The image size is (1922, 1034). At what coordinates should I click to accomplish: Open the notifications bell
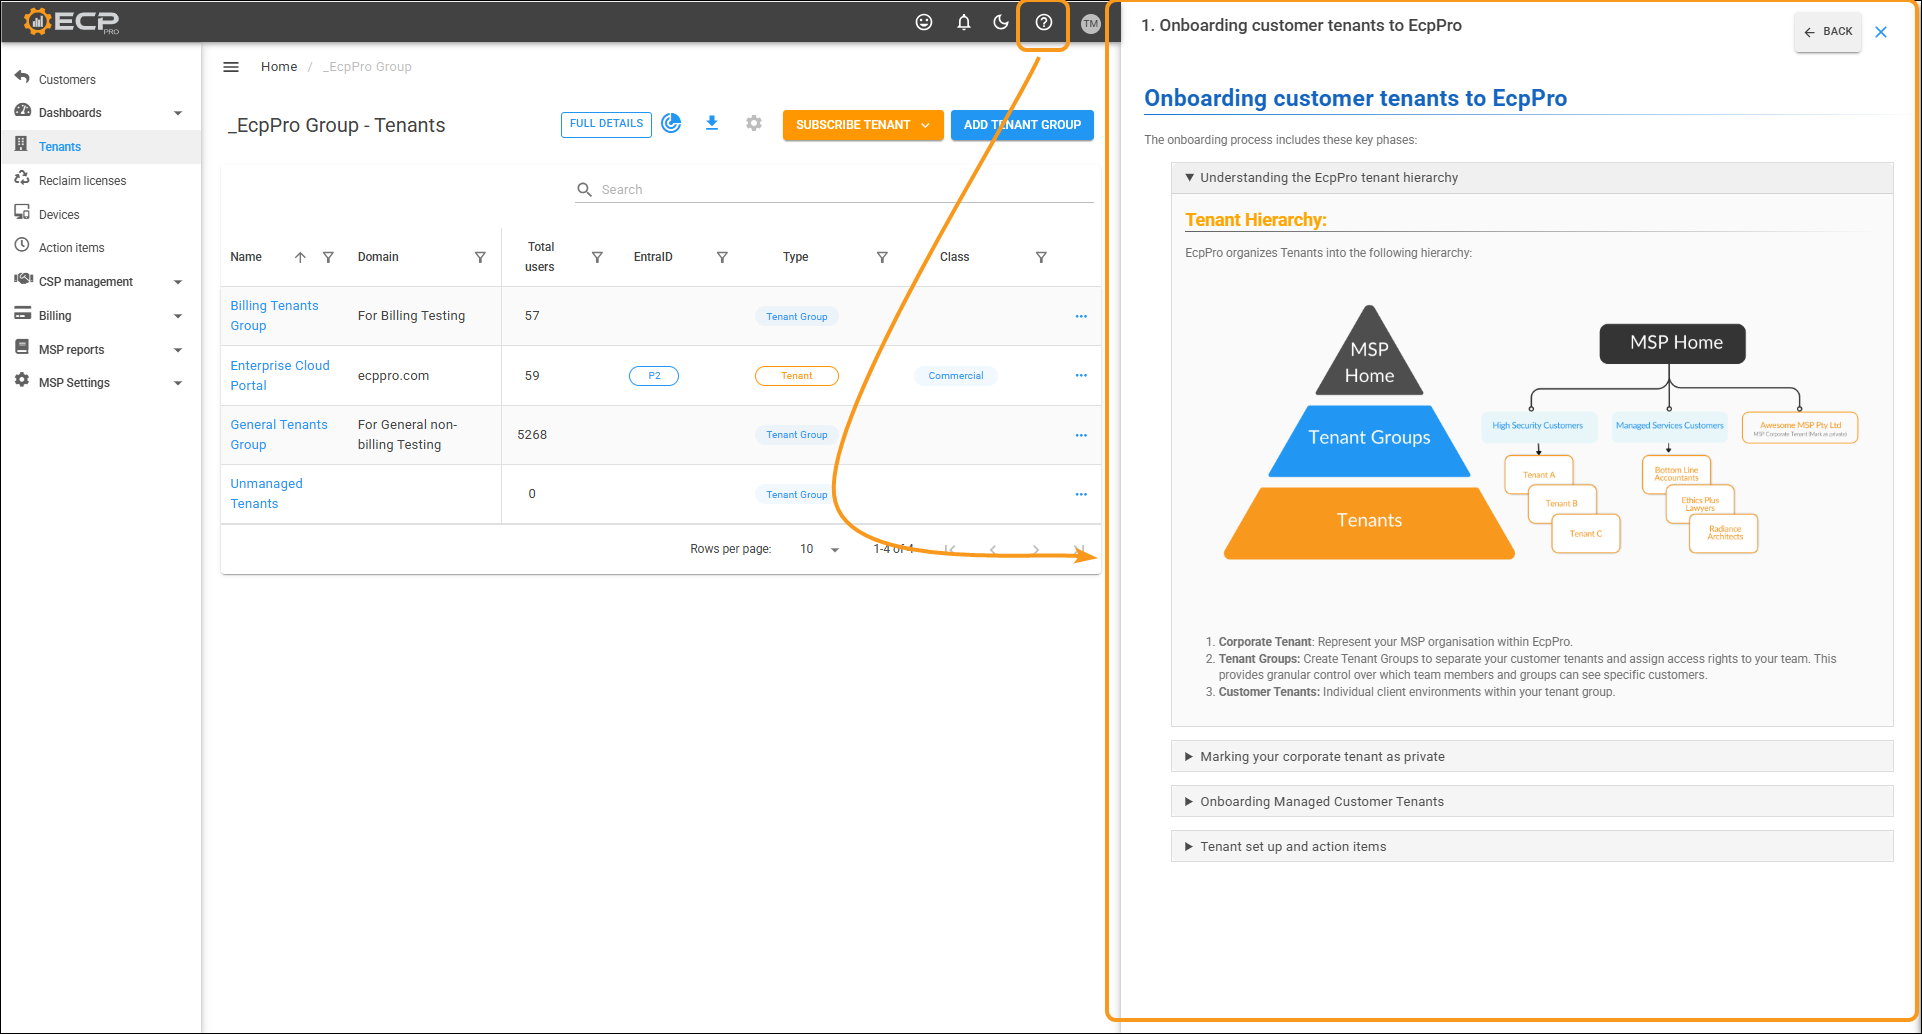pyautogui.click(x=963, y=23)
